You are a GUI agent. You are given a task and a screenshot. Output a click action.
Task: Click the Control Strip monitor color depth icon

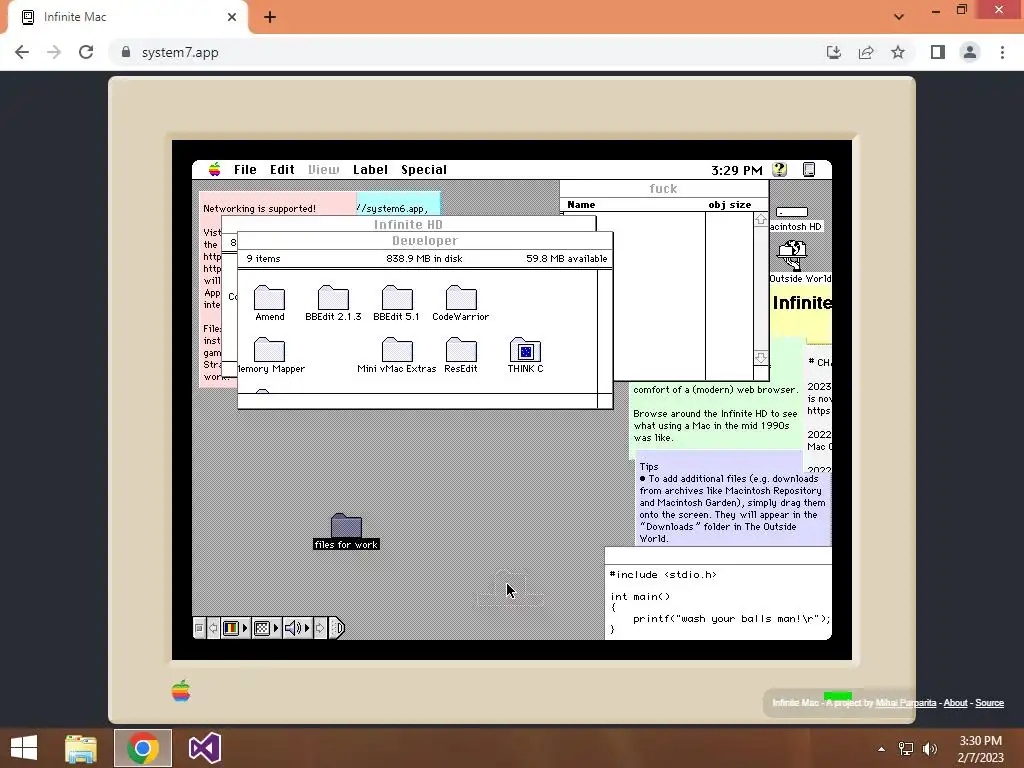point(231,628)
